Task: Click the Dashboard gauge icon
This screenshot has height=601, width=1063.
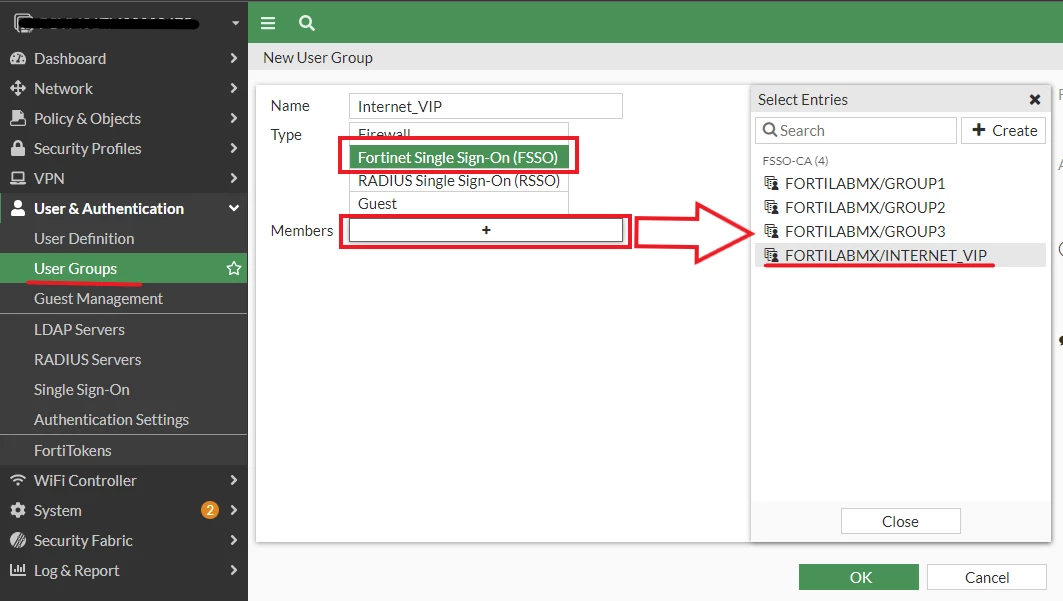Action: (x=18, y=59)
